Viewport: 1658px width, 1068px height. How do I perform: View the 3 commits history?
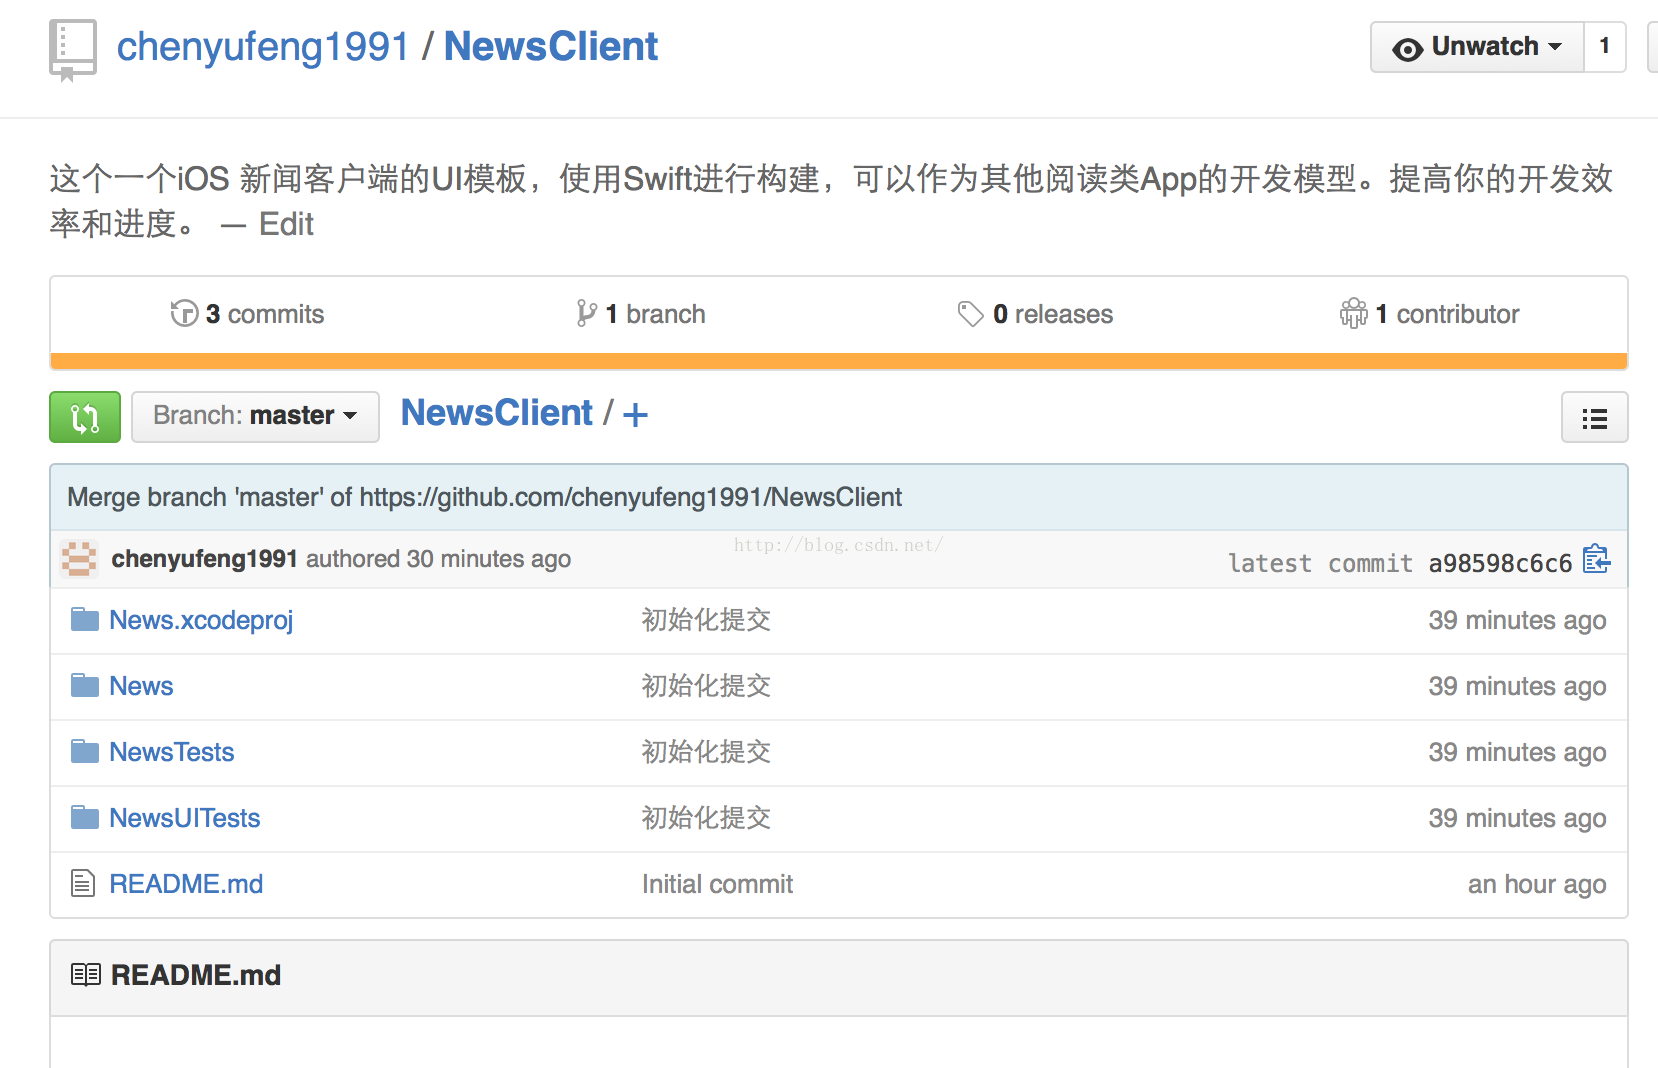pos(247,314)
